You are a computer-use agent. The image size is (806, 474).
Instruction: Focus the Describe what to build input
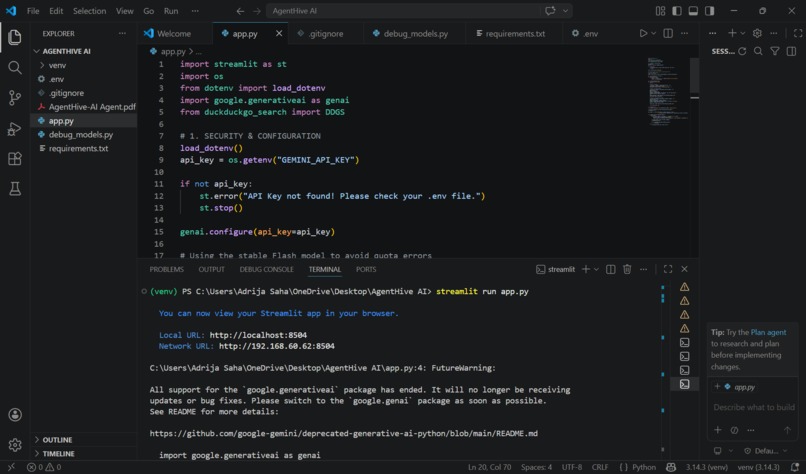(753, 407)
